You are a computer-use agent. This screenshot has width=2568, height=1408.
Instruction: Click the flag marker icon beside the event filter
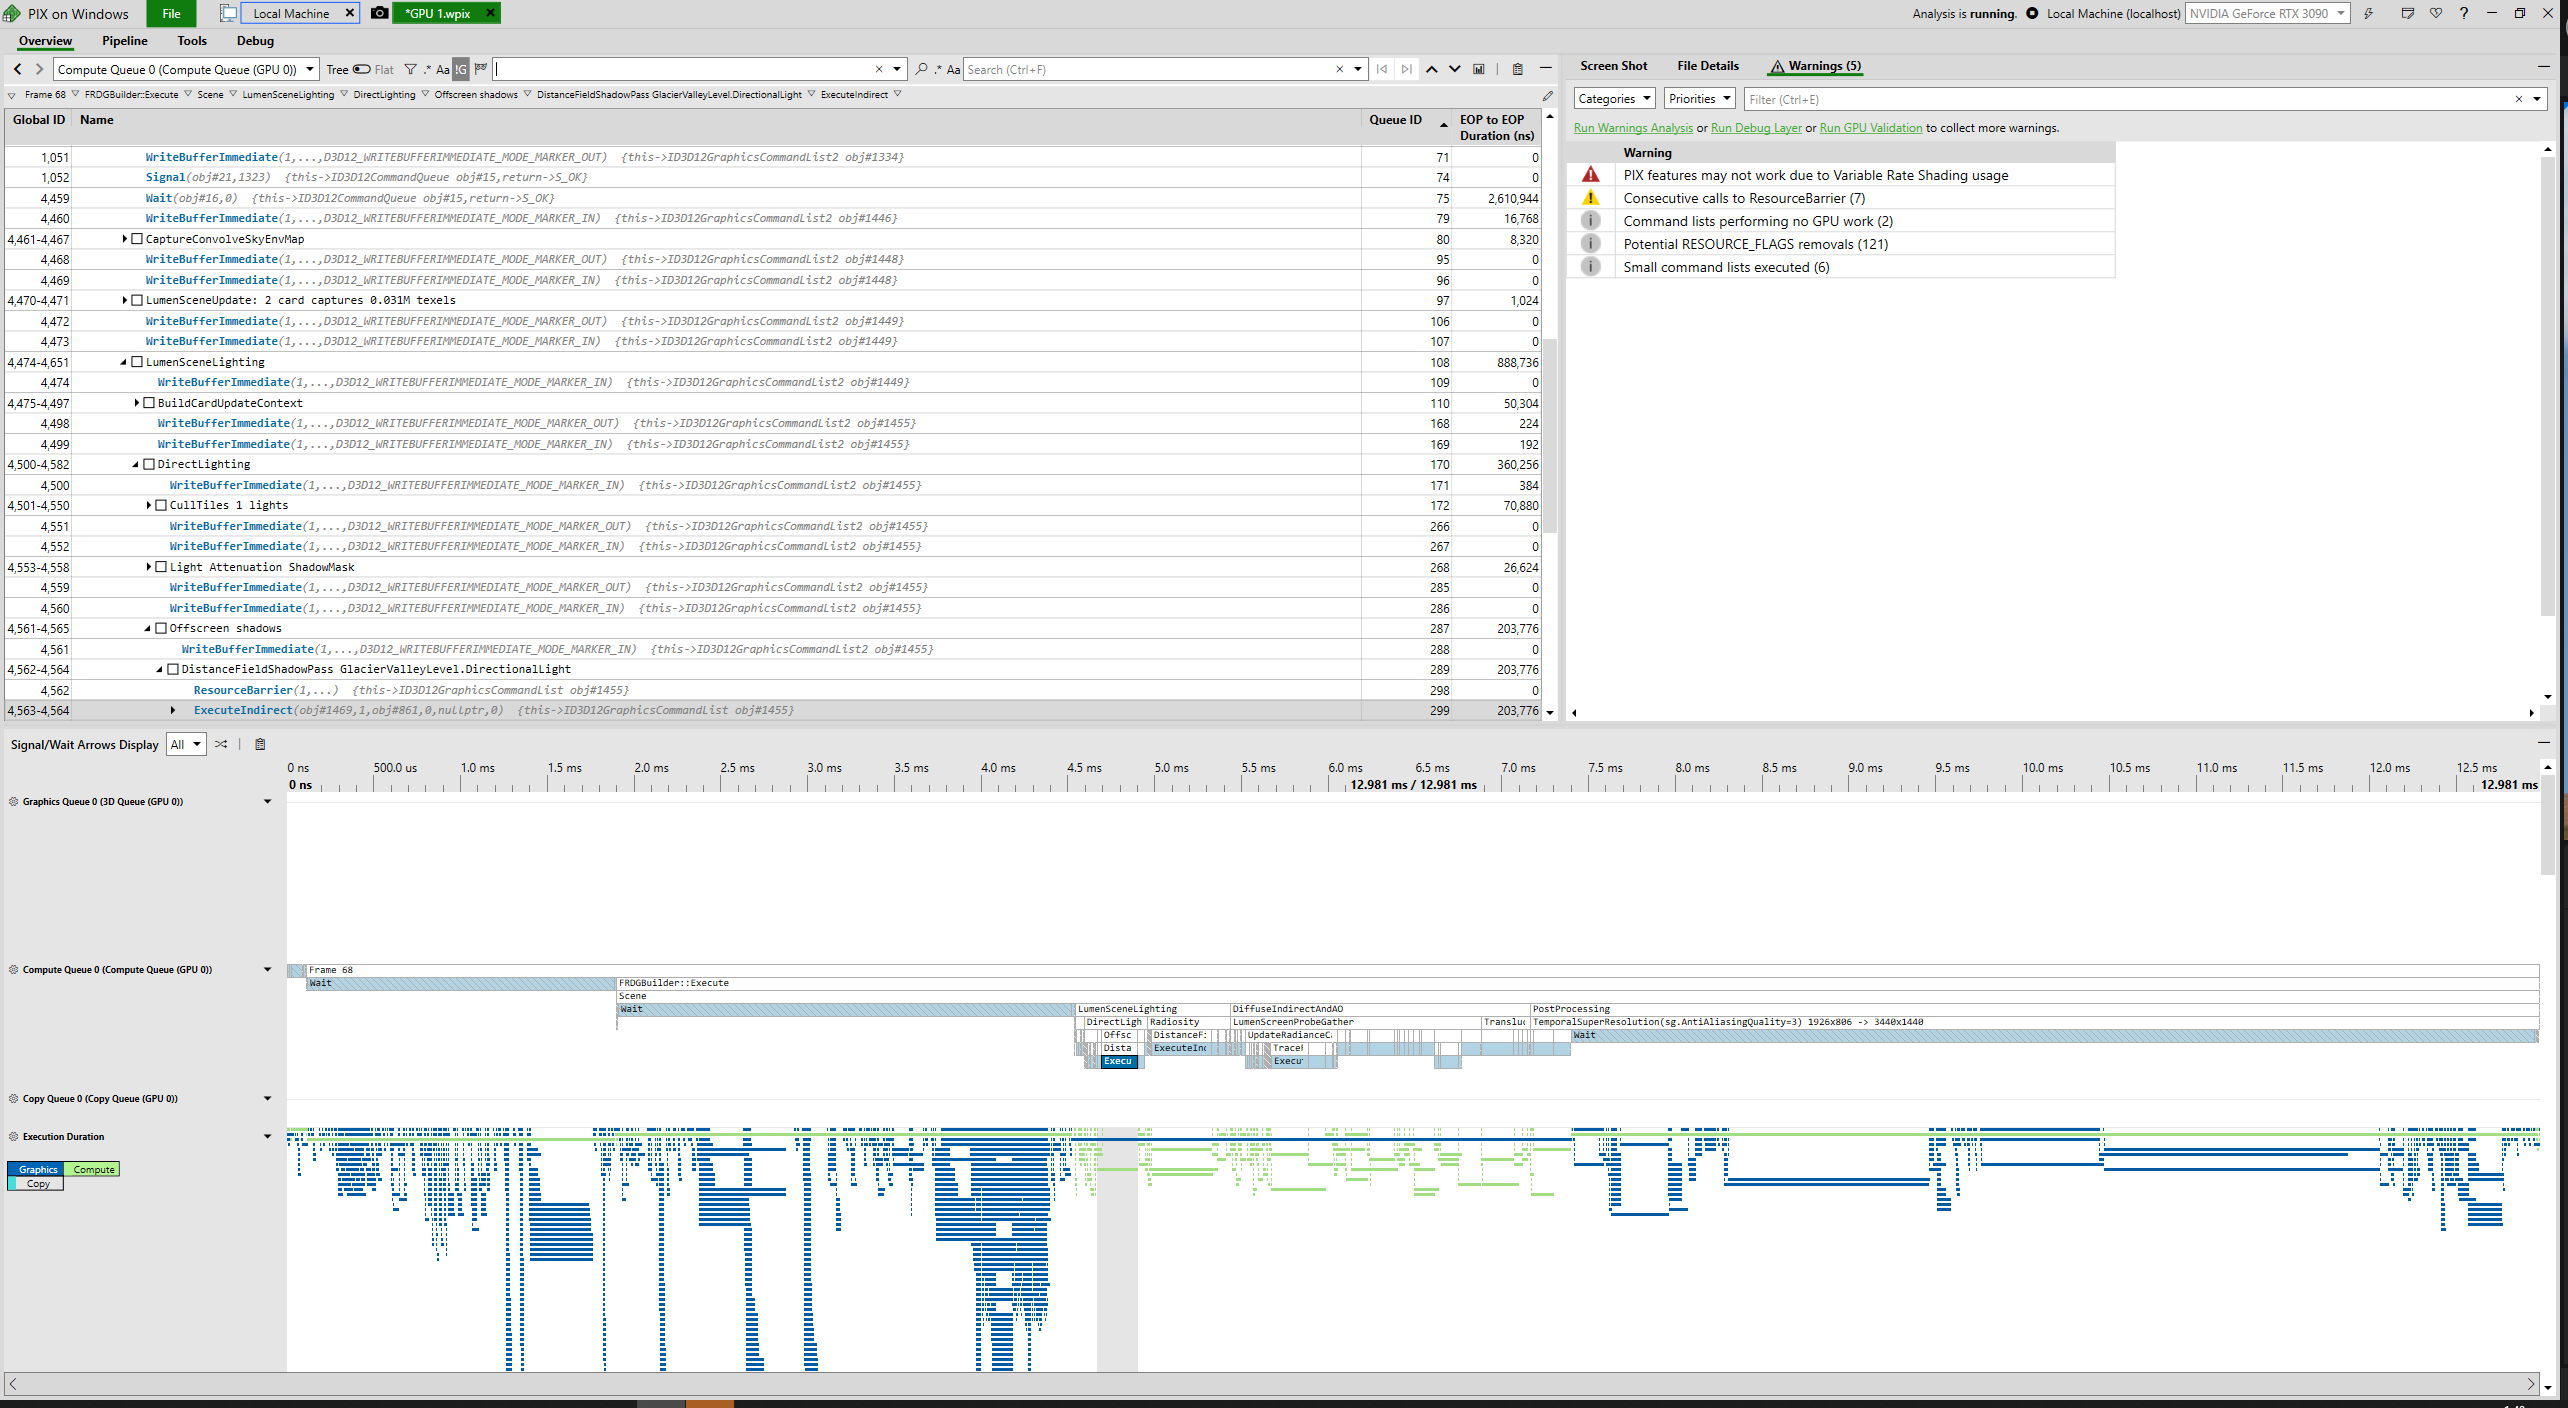click(481, 69)
